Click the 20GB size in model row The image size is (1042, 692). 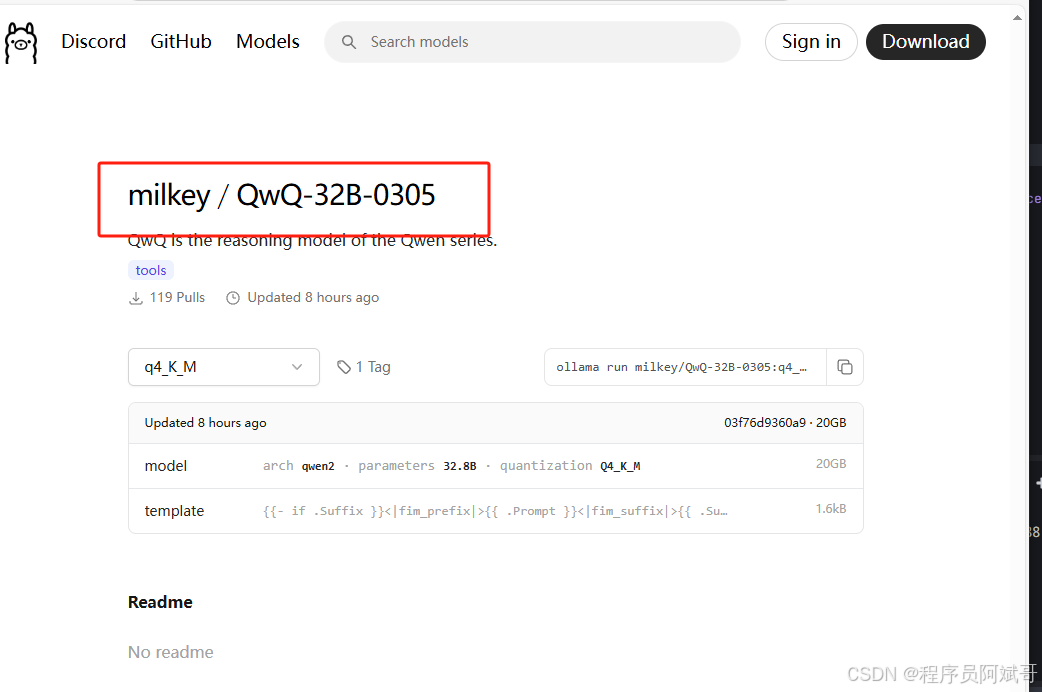(x=831, y=464)
